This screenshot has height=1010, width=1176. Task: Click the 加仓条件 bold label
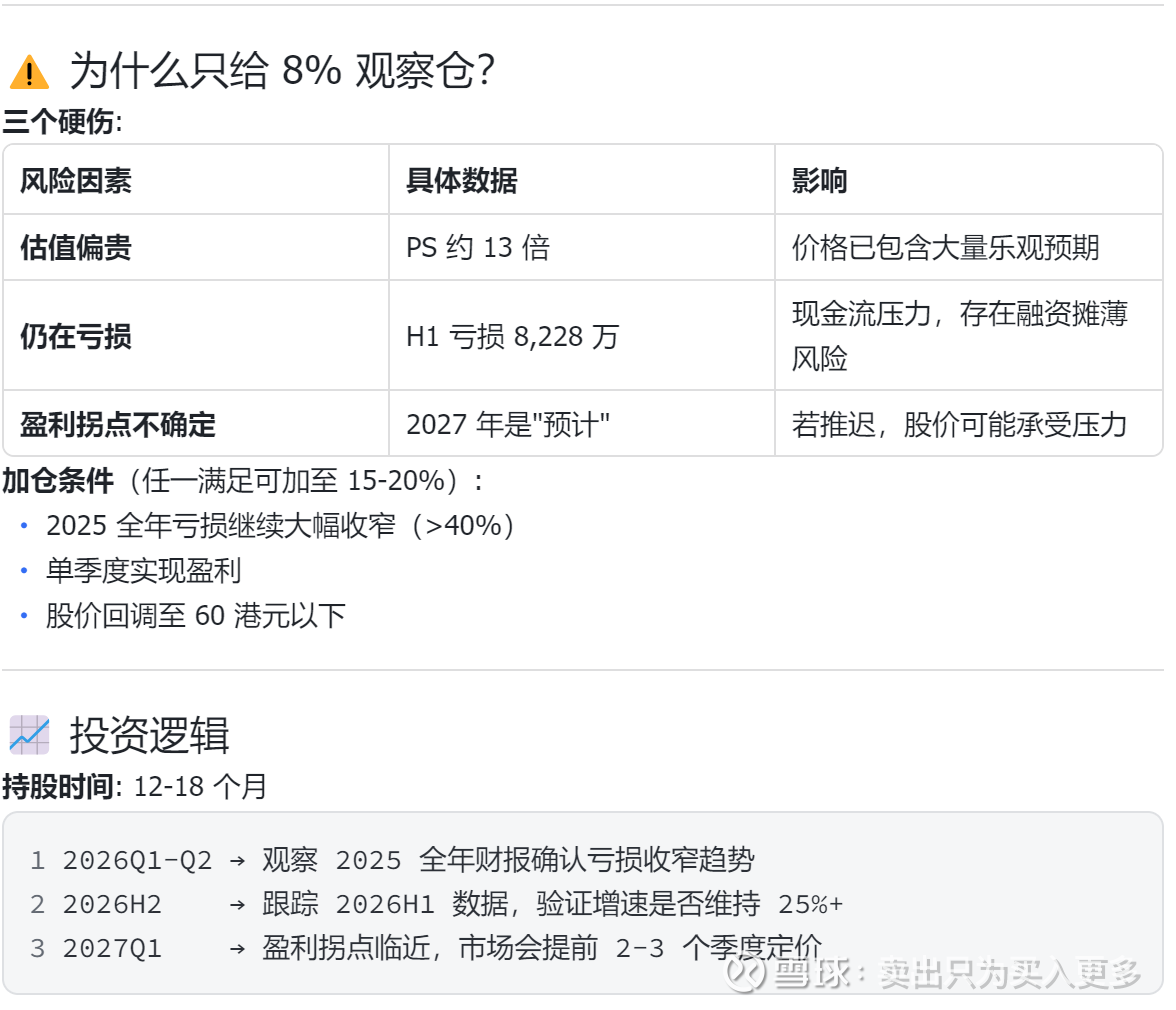click(58, 481)
